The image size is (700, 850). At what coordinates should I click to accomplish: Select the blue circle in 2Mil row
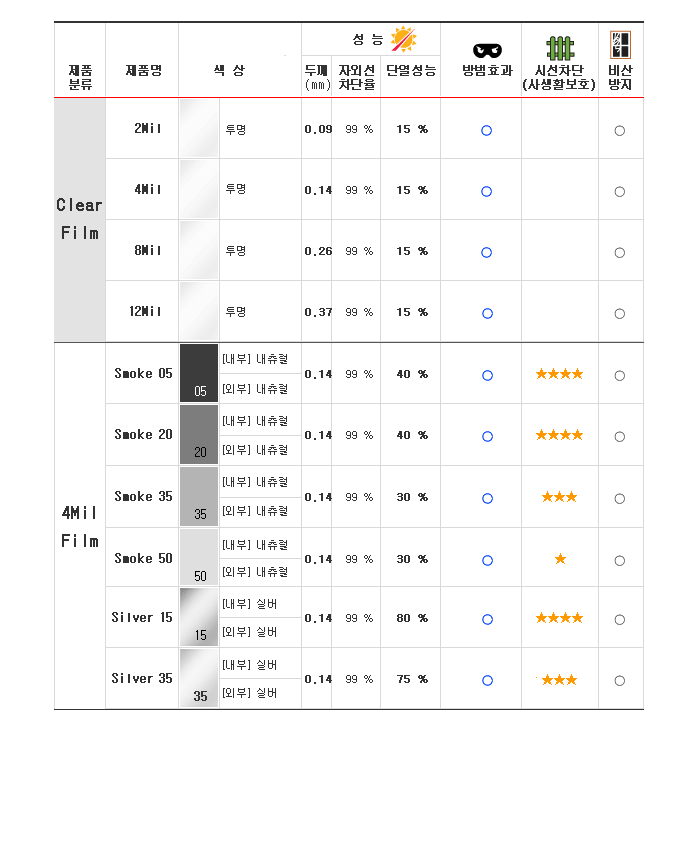pyautogui.click(x=486, y=131)
